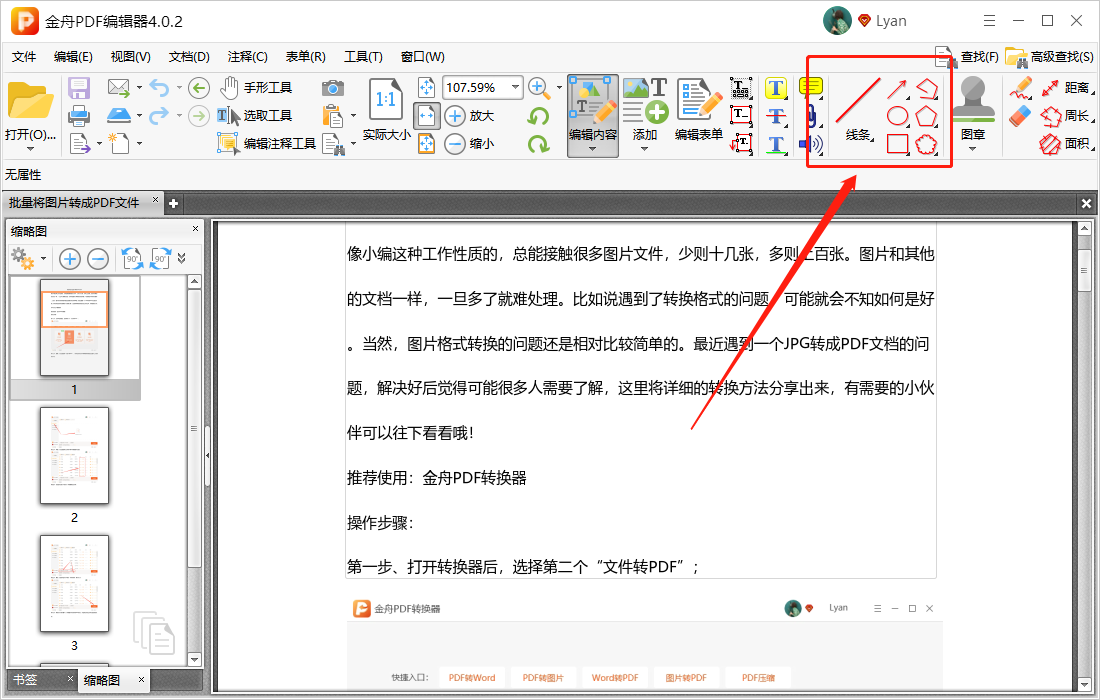Select the oval shape tool
The height and width of the screenshot is (700, 1100).
pos(897,116)
